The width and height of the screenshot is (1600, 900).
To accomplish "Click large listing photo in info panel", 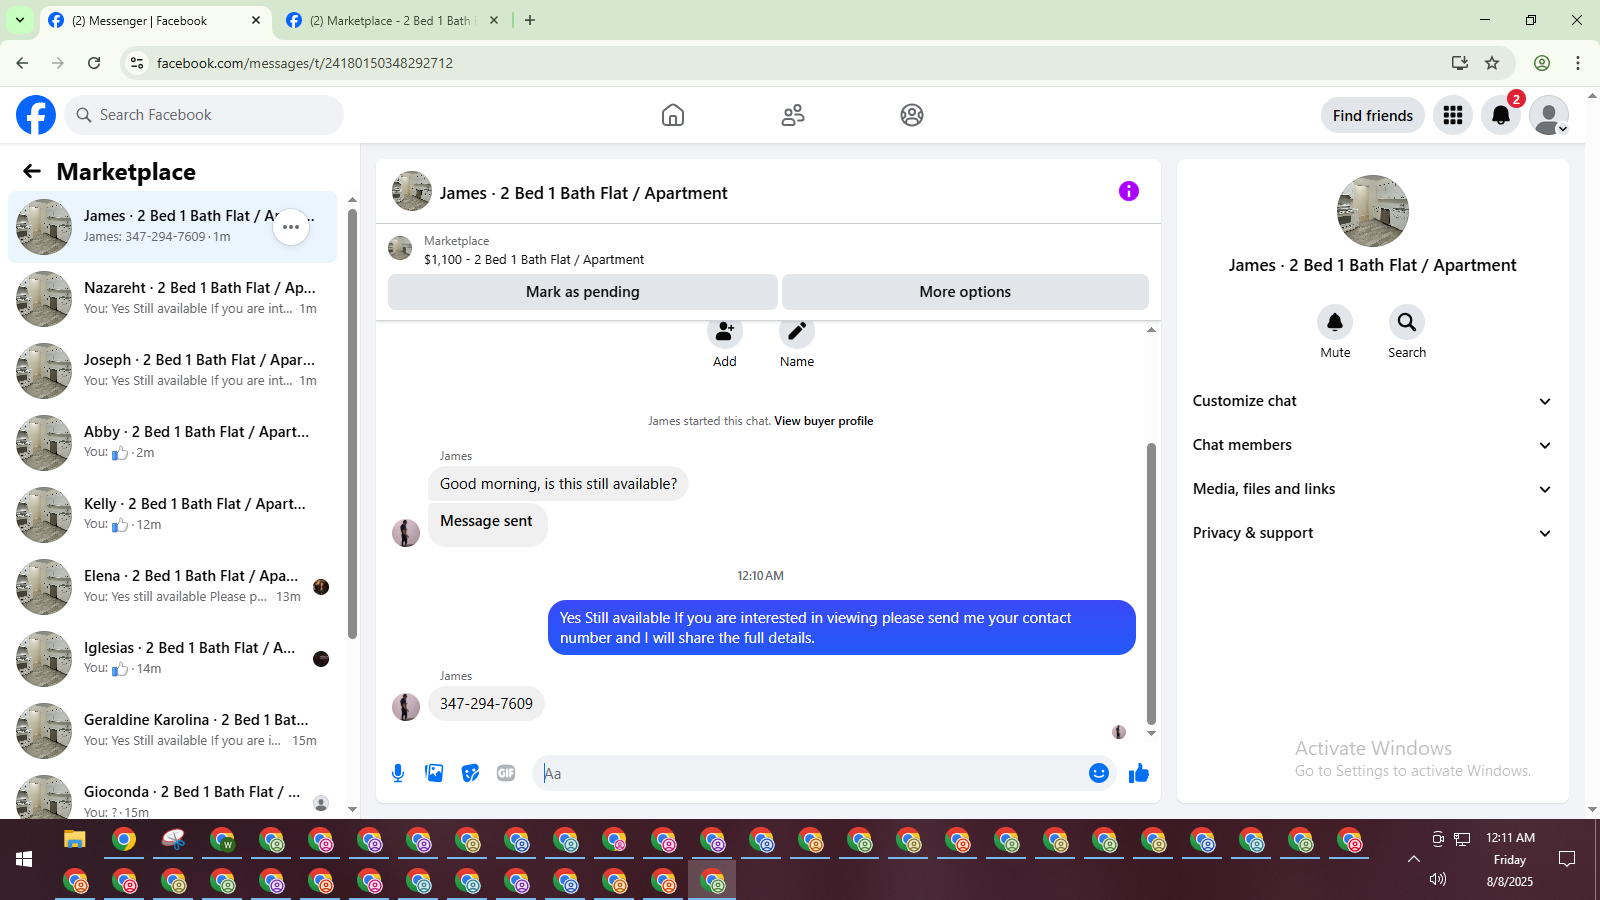I will tap(1373, 211).
